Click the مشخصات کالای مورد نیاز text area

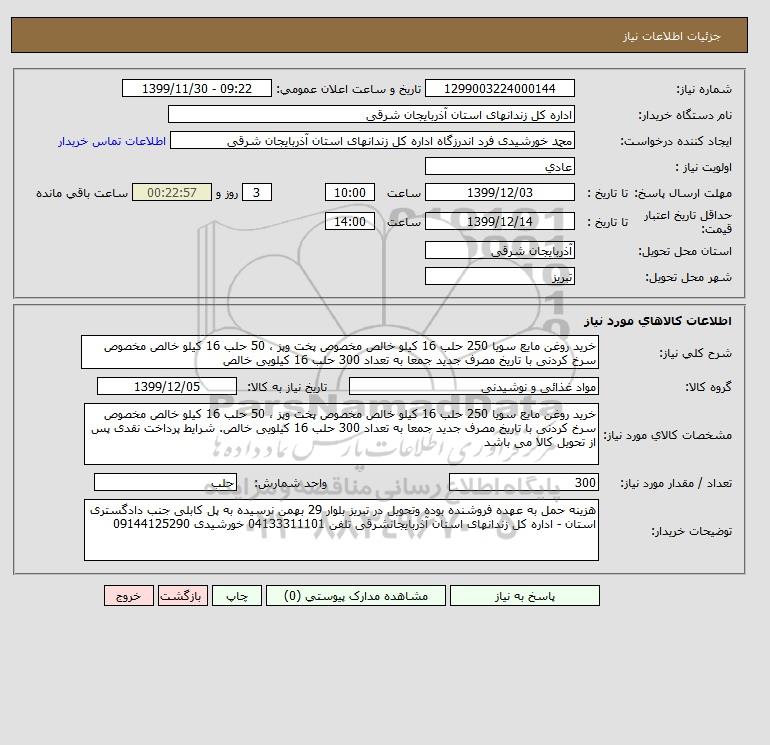341,434
